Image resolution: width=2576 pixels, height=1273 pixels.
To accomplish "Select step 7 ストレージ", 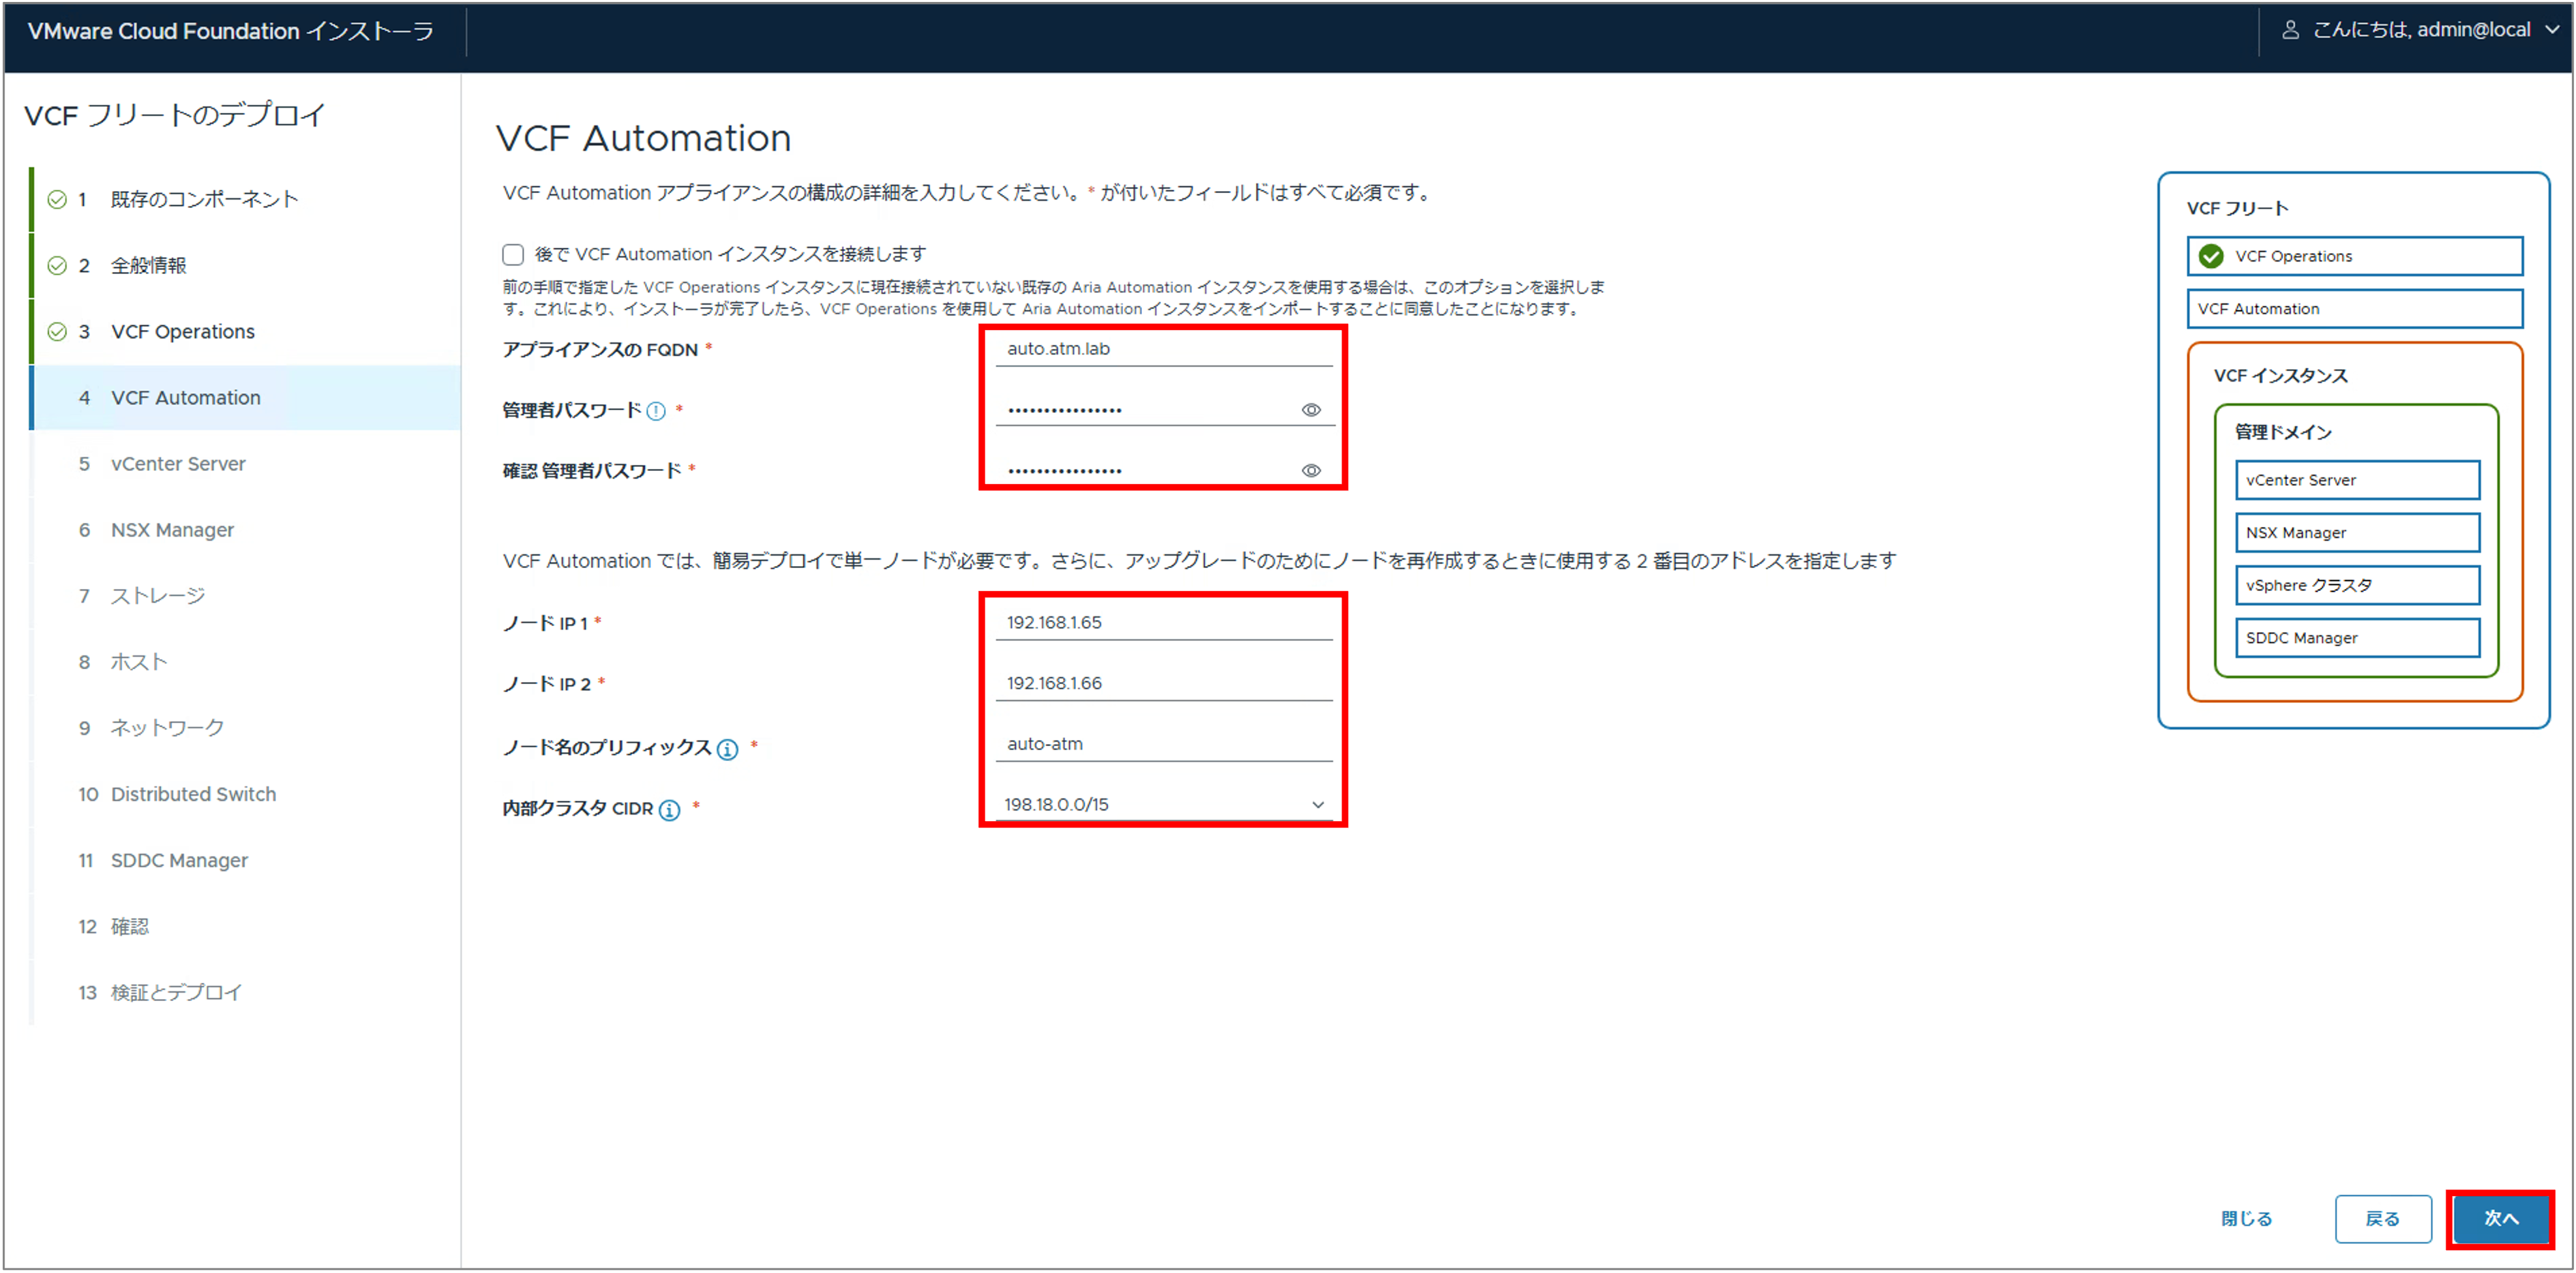I will coord(246,596).
